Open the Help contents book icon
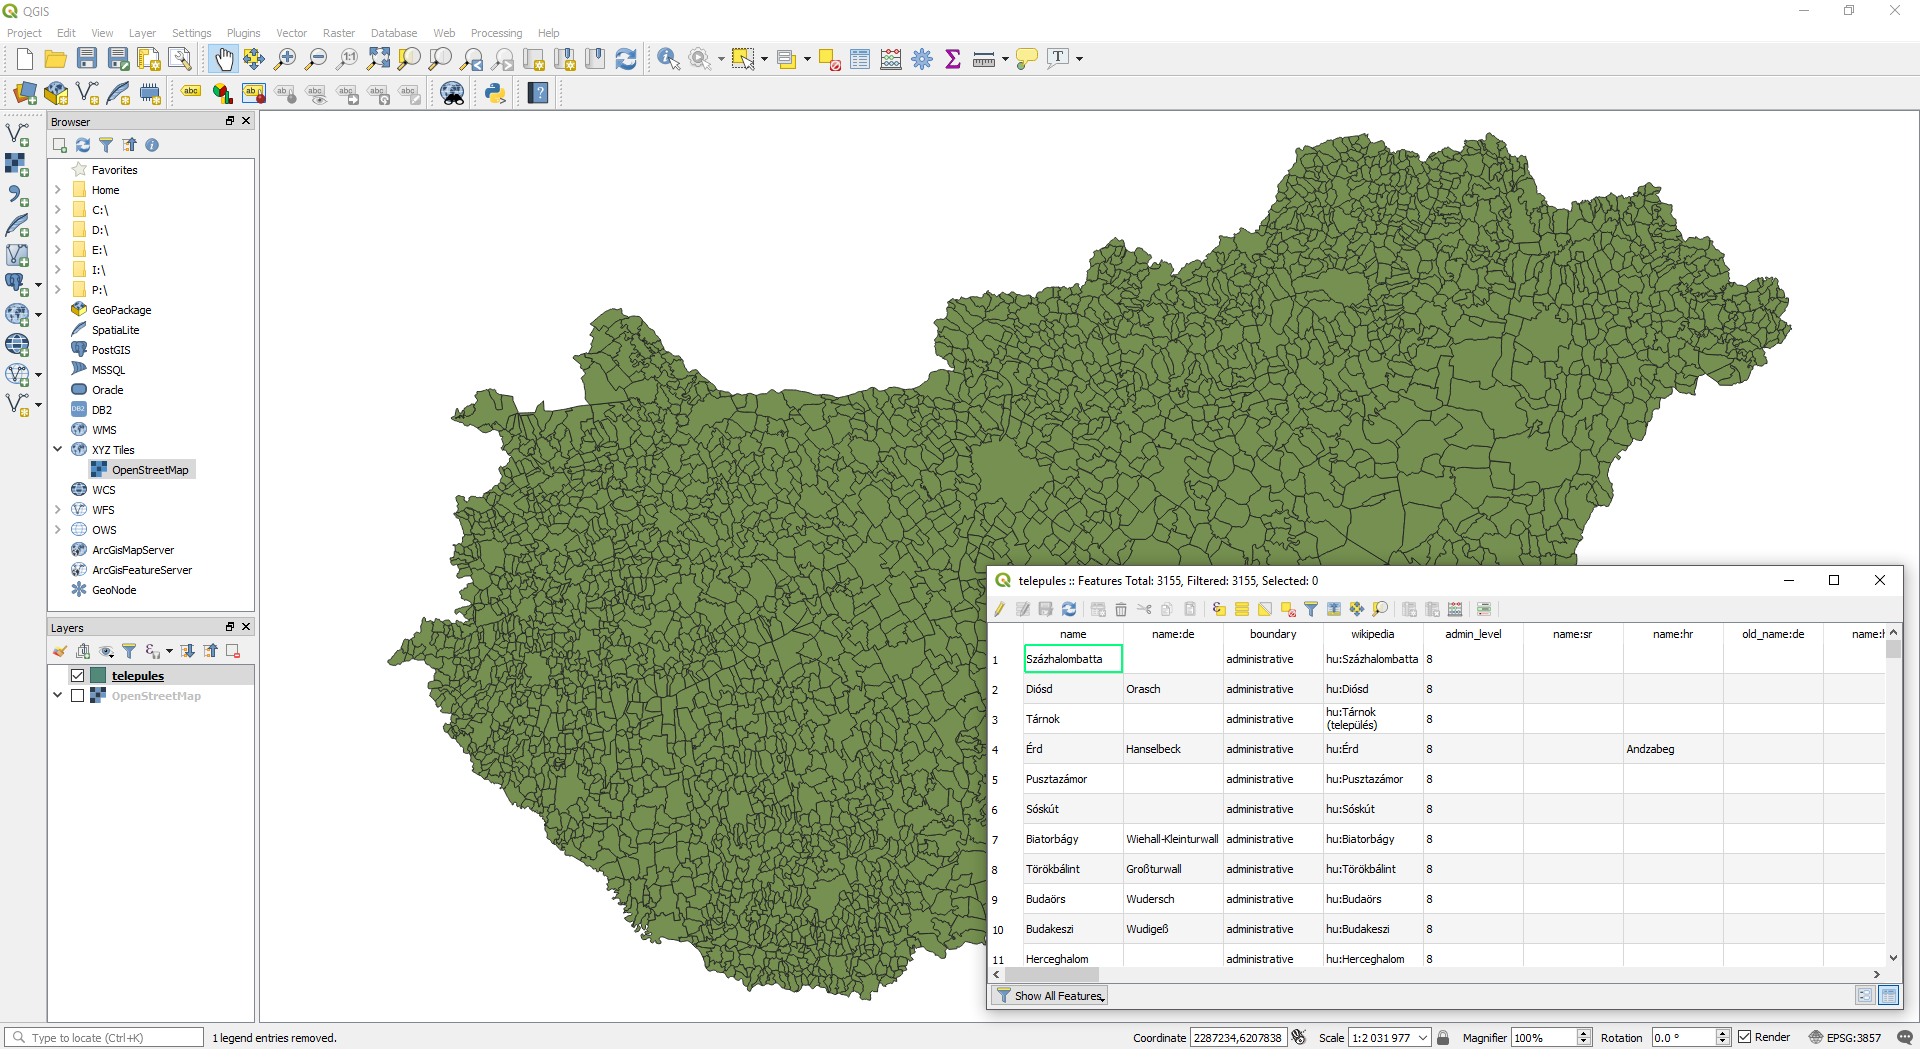This screenshot has width=1920, height=1049. [538, 93]
